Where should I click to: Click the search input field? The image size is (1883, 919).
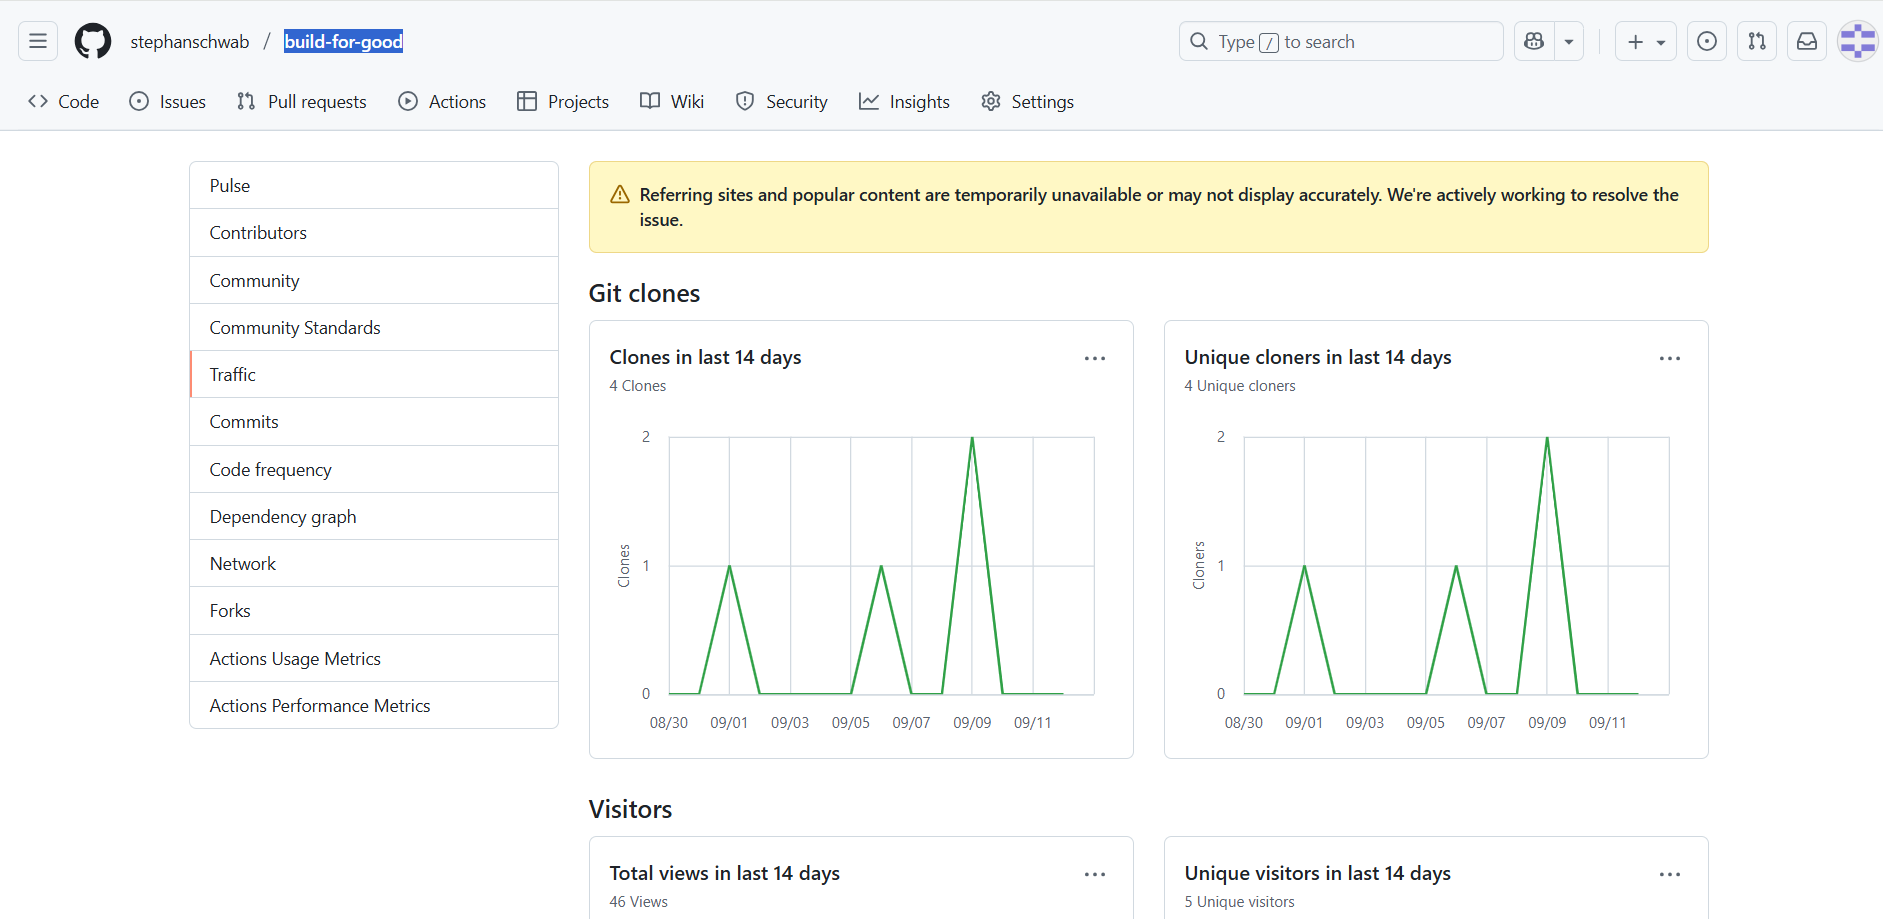(x=1340, y=41)
